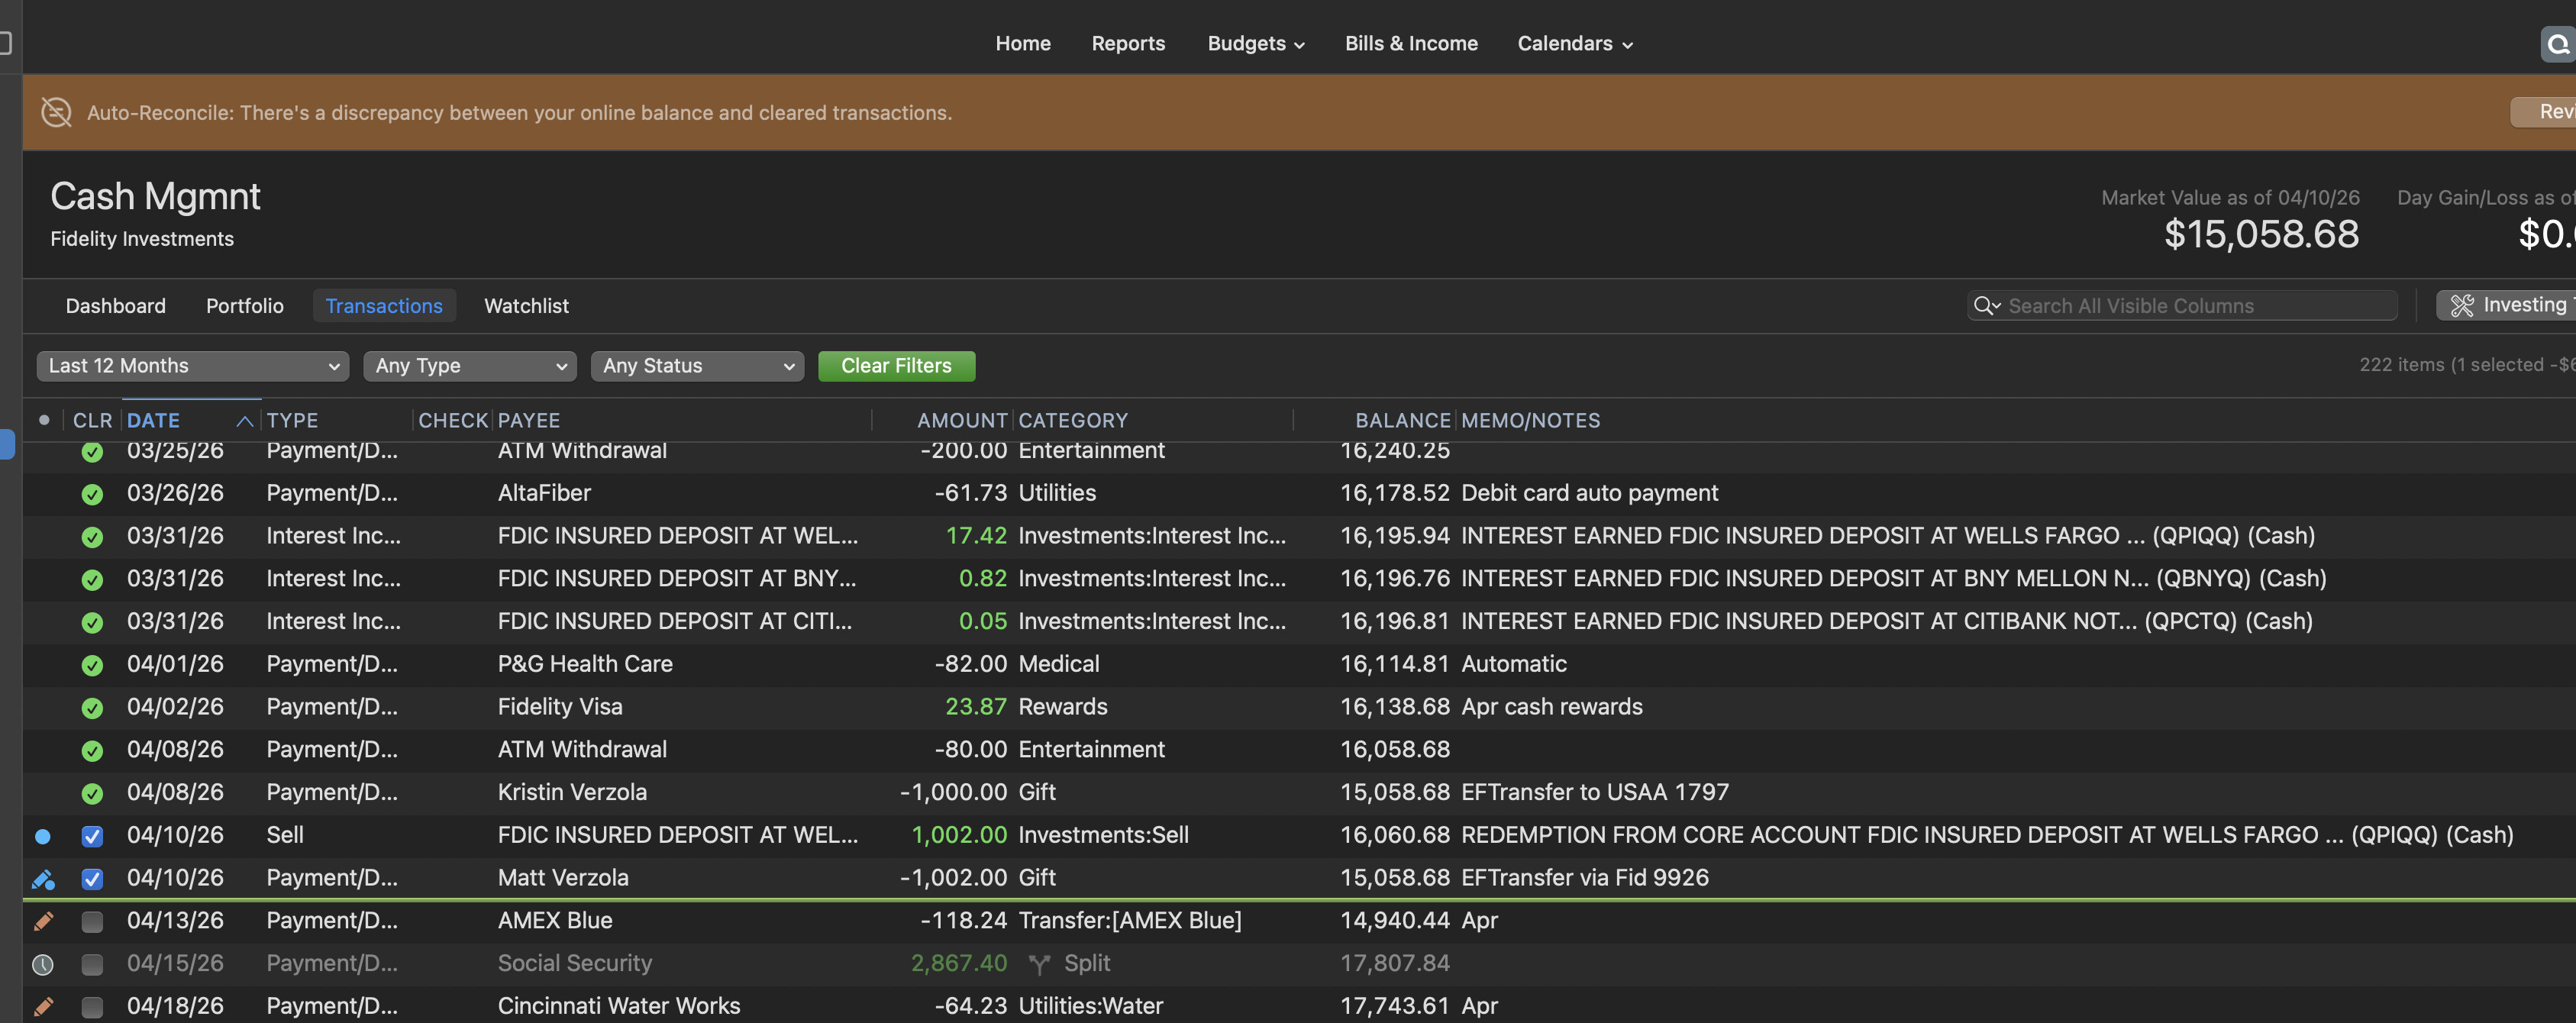This screenshot has height=1023, width=2576.
Task: Click the clock icon on Social Security row
Action: point(43,964)
